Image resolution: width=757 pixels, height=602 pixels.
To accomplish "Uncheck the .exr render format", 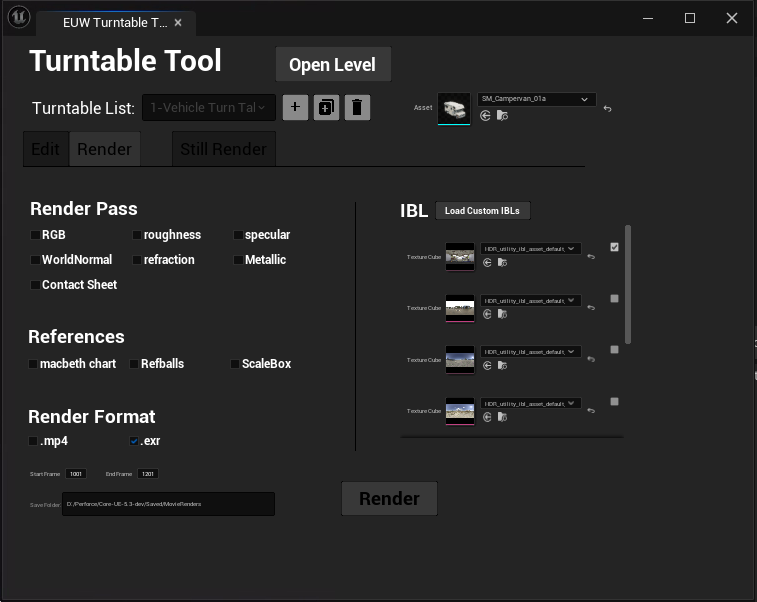I will coord(134,441).
